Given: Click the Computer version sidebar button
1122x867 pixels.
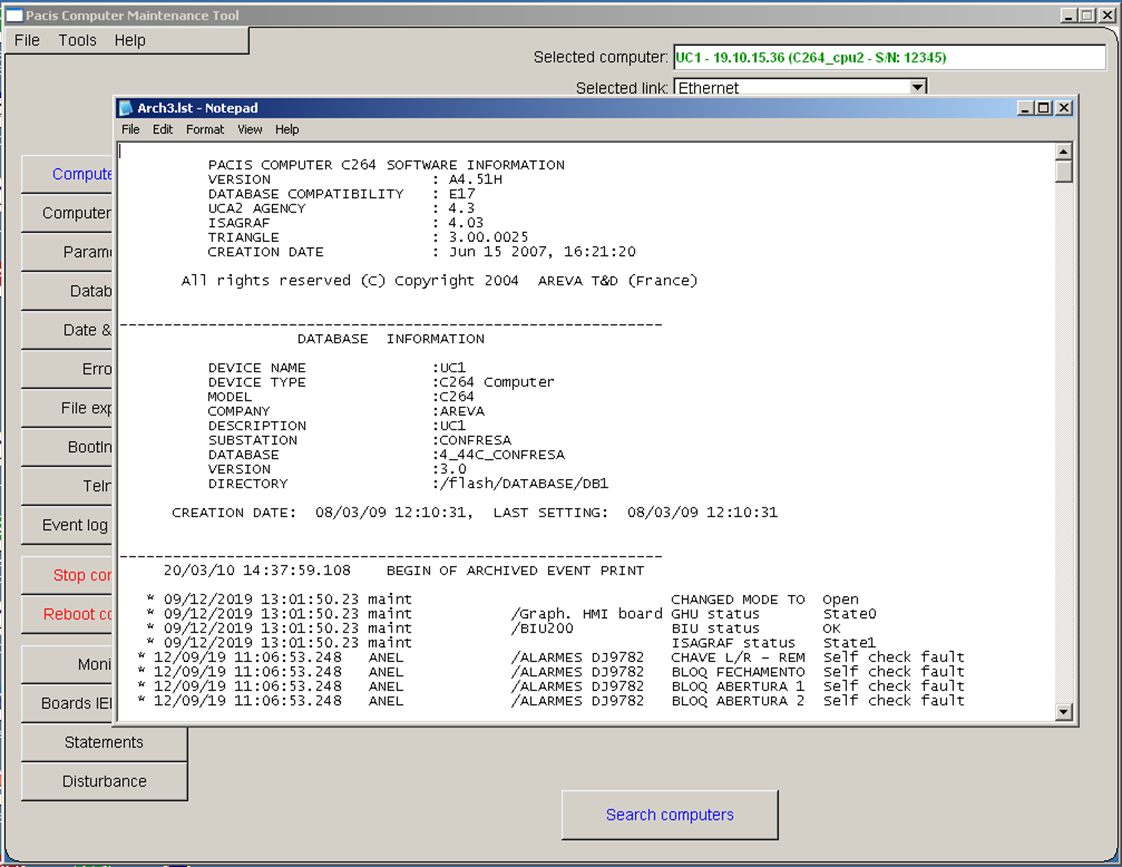Looking at the screenshot, I should click(x=67, y=213).
